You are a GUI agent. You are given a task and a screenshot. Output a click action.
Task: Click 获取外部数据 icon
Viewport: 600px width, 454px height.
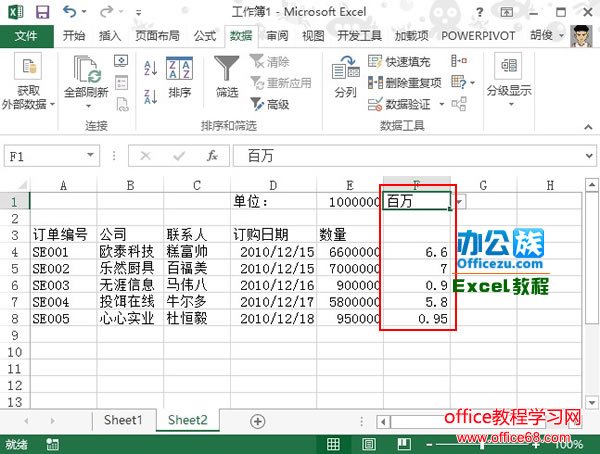pyautogui.click(x=28, y=66)
